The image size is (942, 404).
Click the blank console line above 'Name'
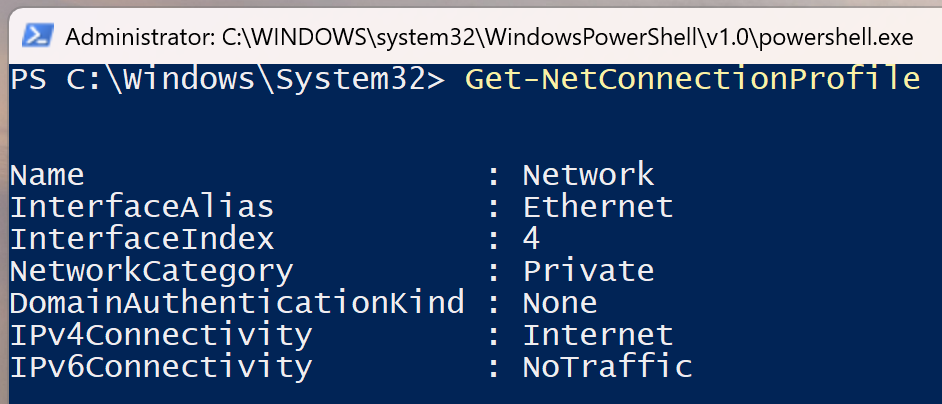[475, 143]
